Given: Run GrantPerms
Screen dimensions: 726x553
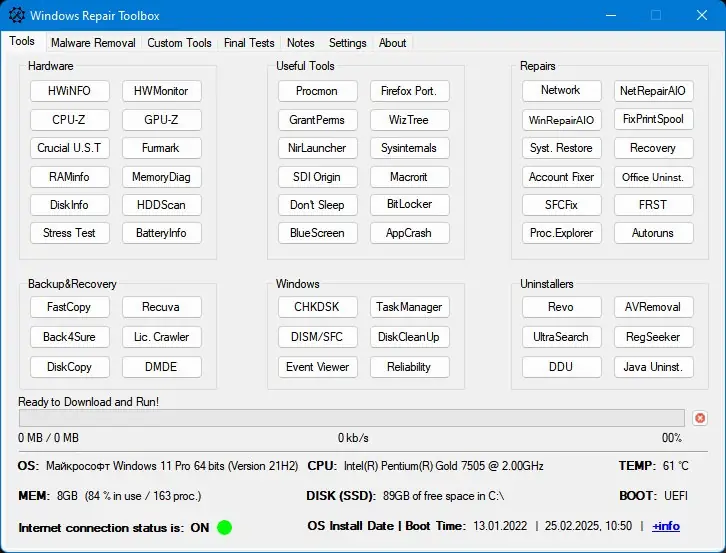Looking at the screenshot, I should coord(317,119).
